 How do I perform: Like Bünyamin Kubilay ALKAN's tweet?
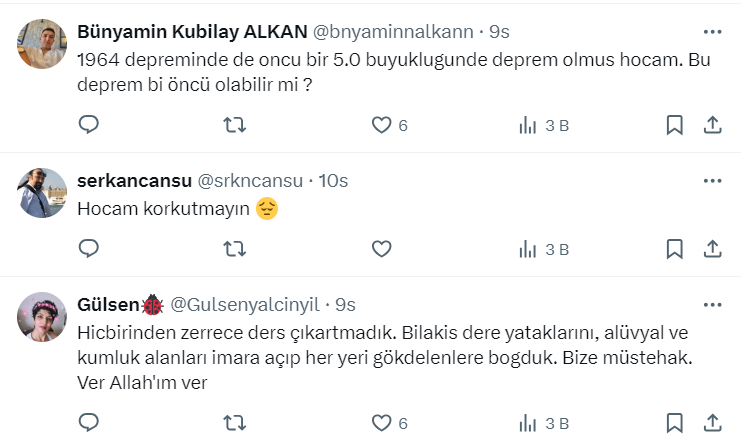381,125
